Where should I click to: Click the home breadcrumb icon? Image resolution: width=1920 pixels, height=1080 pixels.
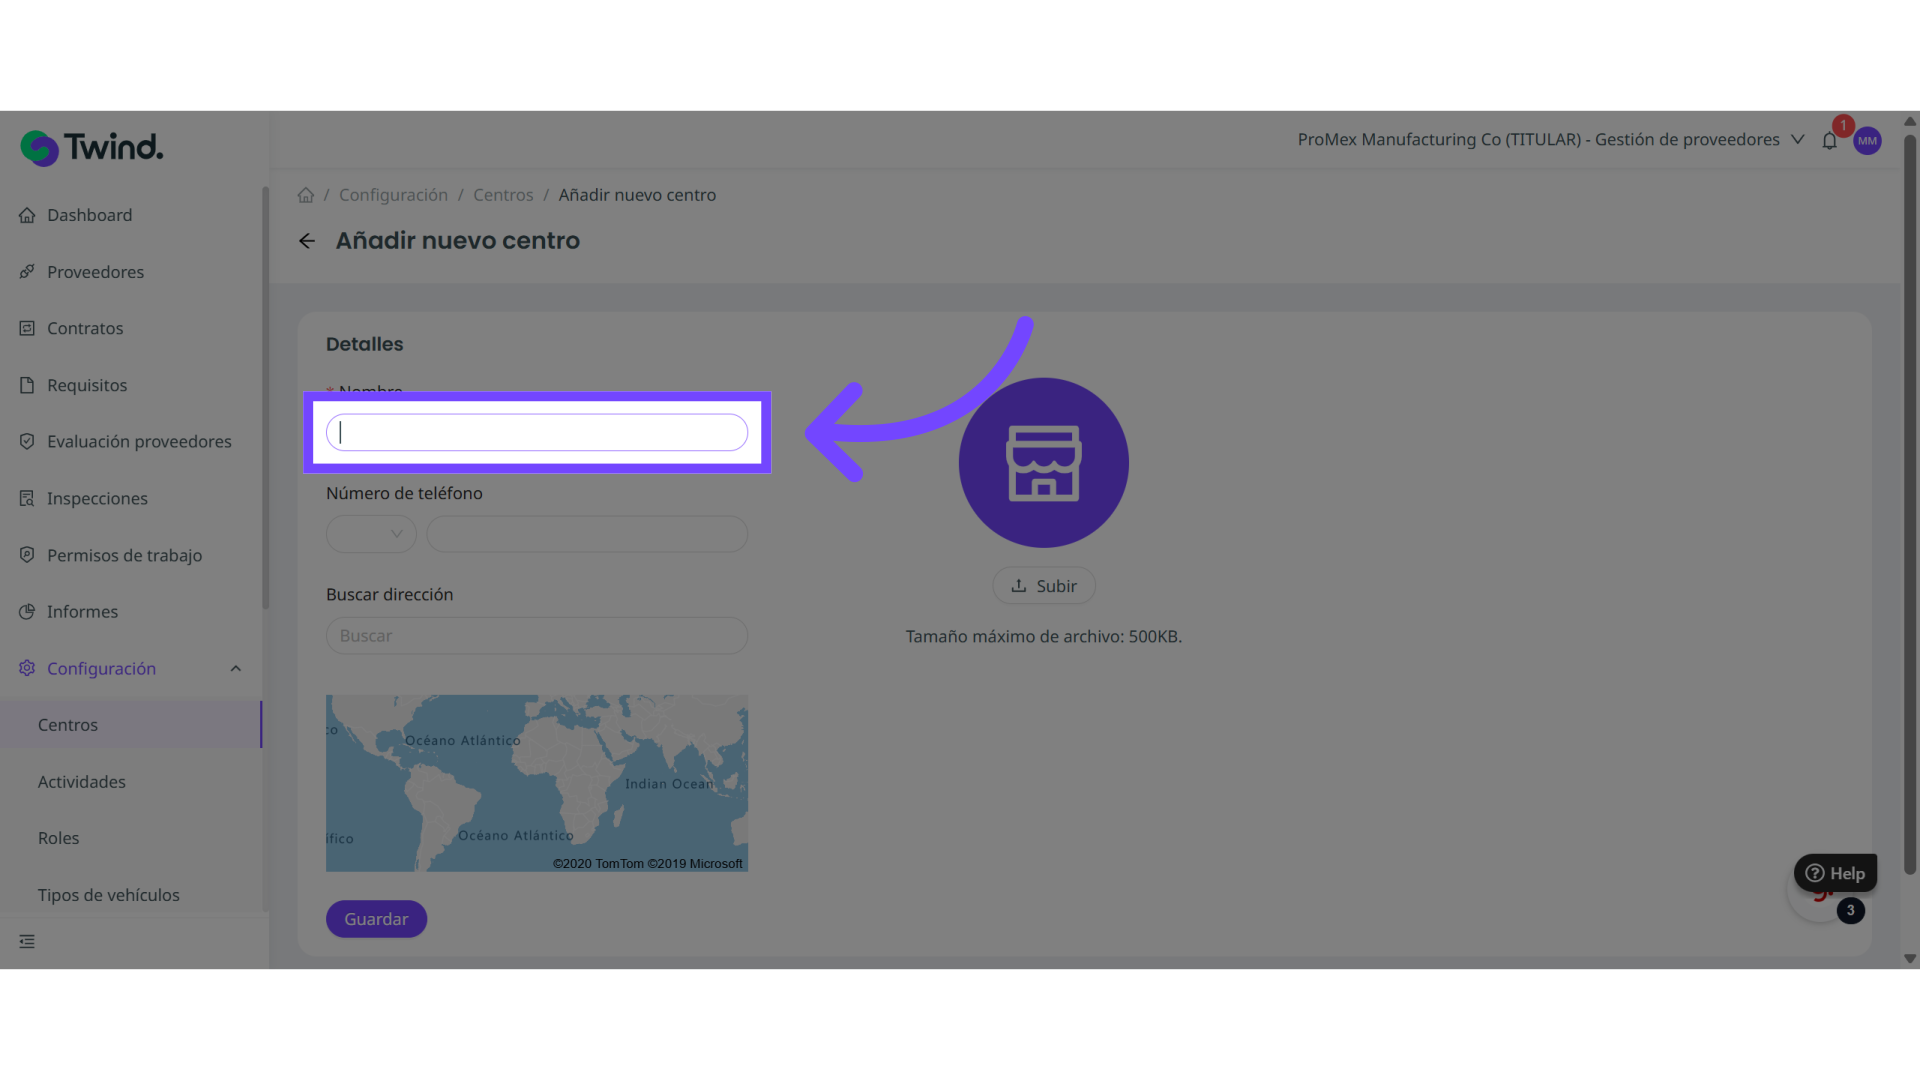point(306,195)
